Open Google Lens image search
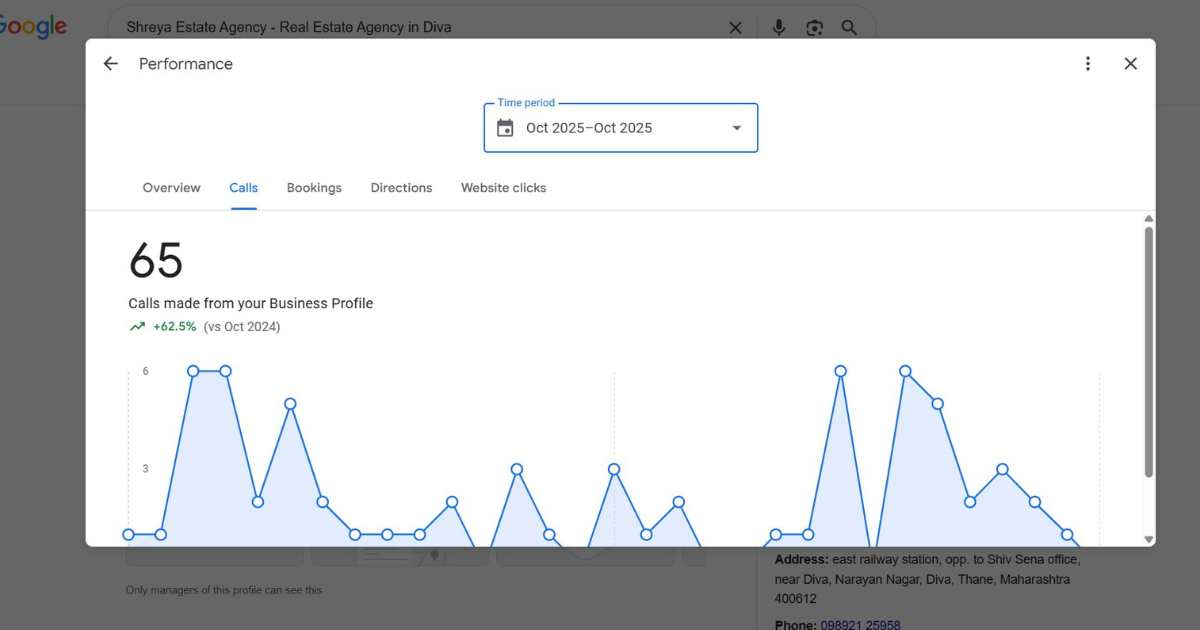 (814, 28)
